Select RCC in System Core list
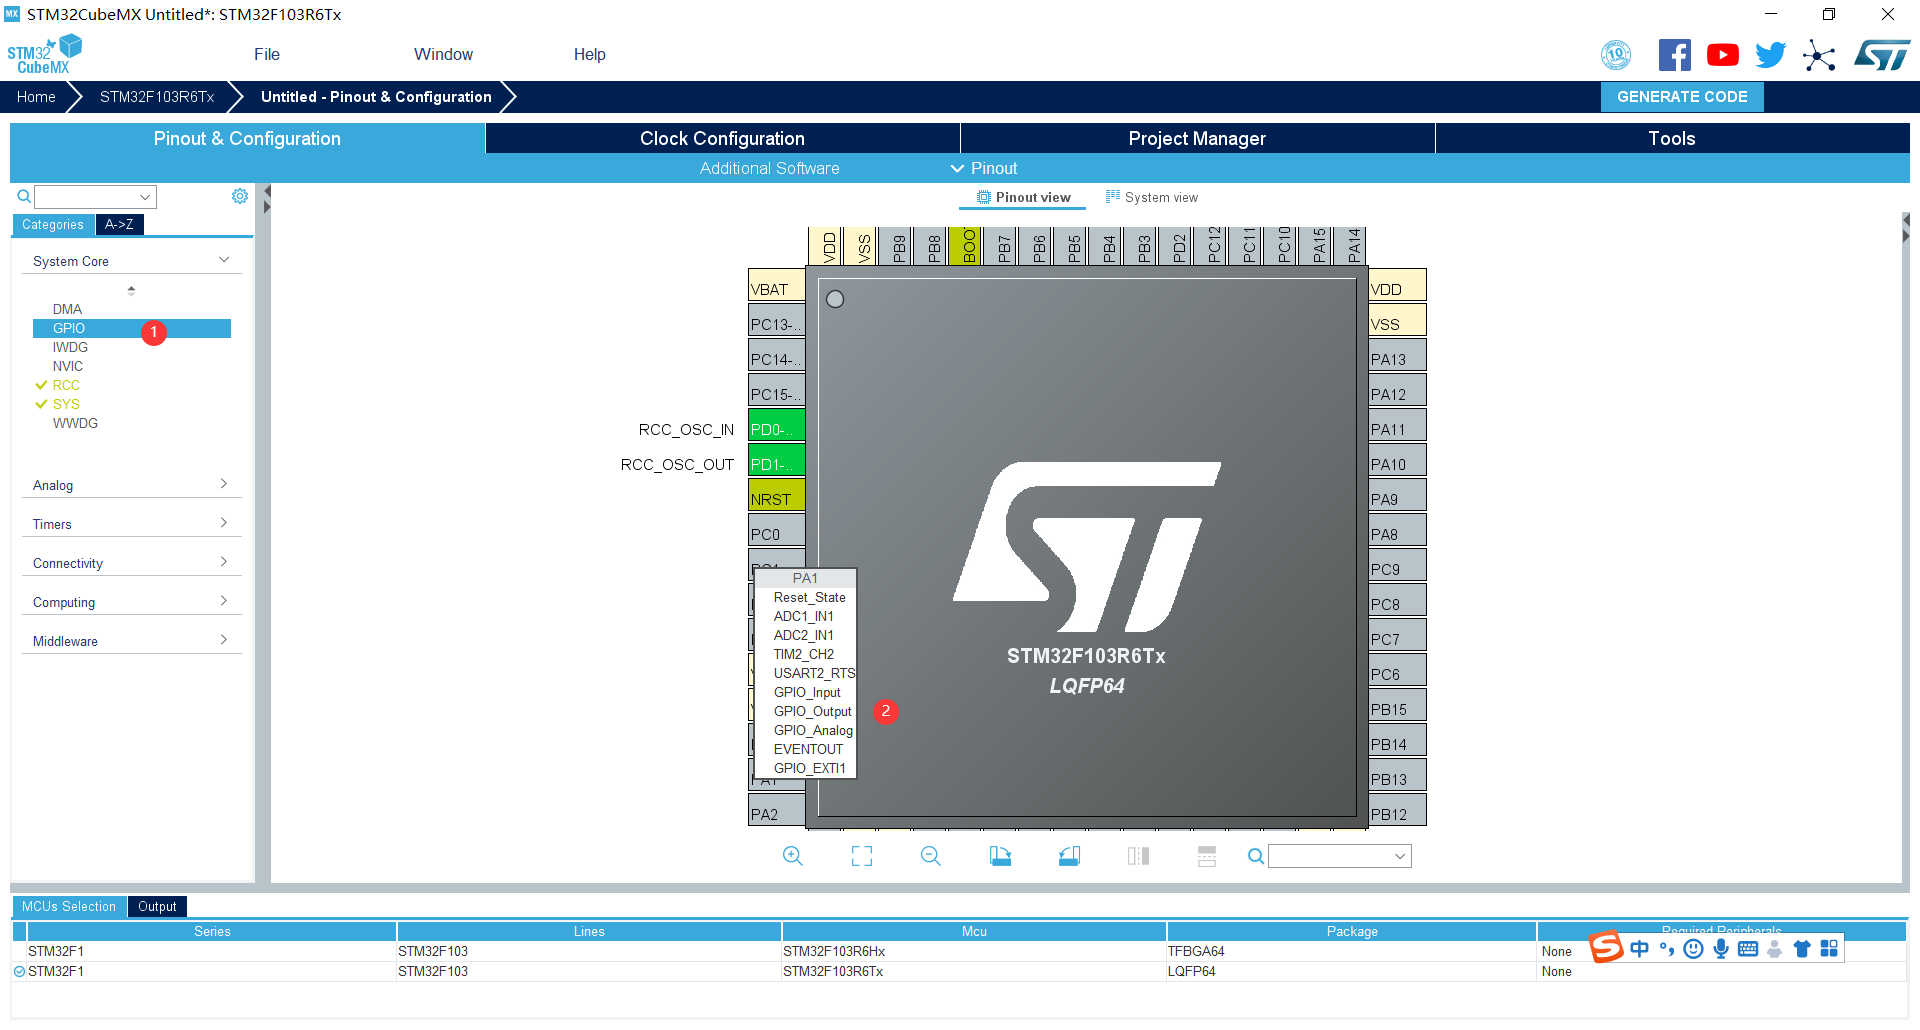The width and height of the screenshot is (1920, 1030). point(66,385)
